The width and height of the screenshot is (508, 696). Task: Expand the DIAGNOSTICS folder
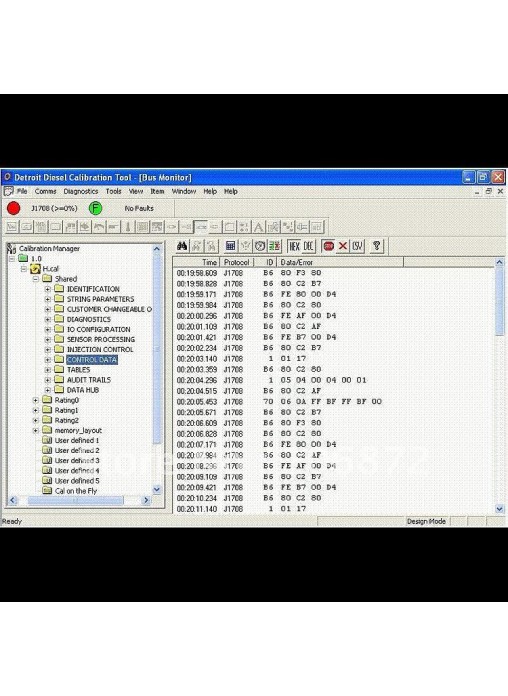coord(48,319)
